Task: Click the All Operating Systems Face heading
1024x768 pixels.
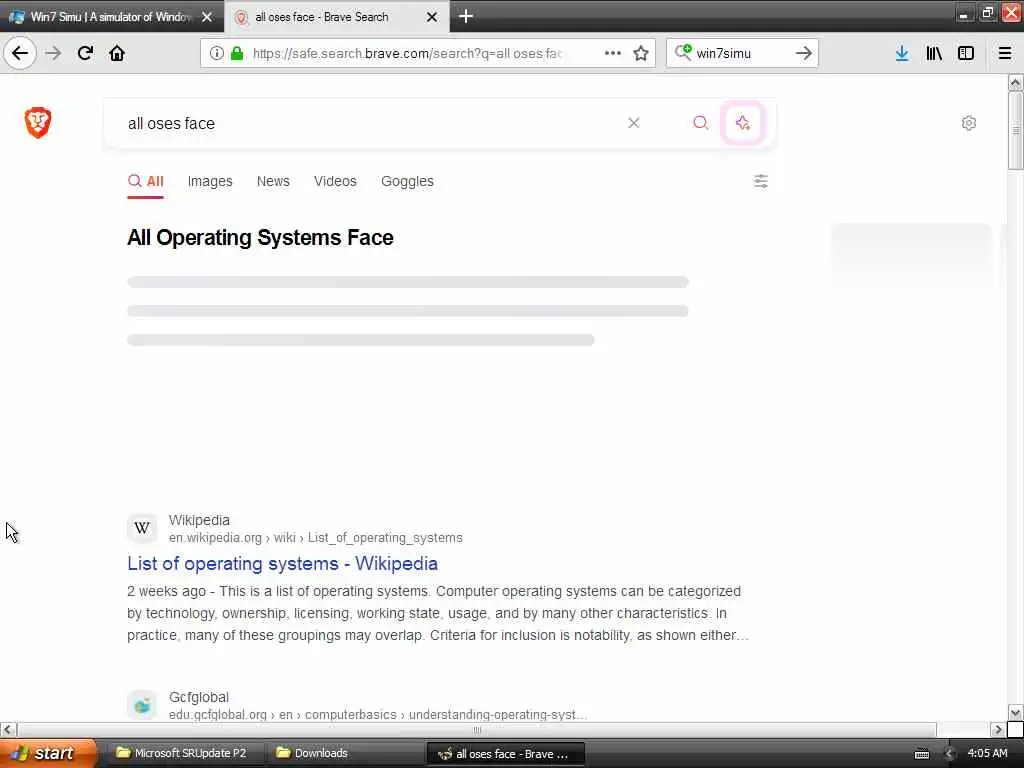Action: tap(260, 237)
